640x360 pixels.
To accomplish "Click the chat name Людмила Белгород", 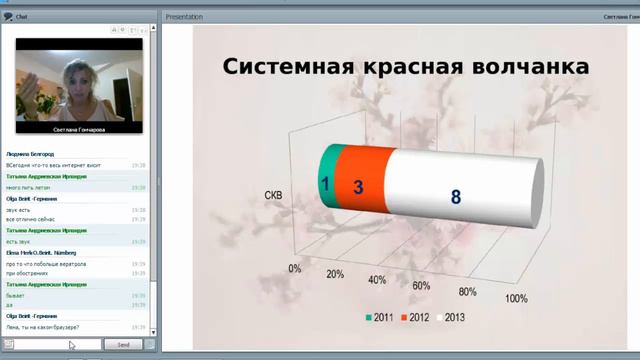I will point(30,154).
